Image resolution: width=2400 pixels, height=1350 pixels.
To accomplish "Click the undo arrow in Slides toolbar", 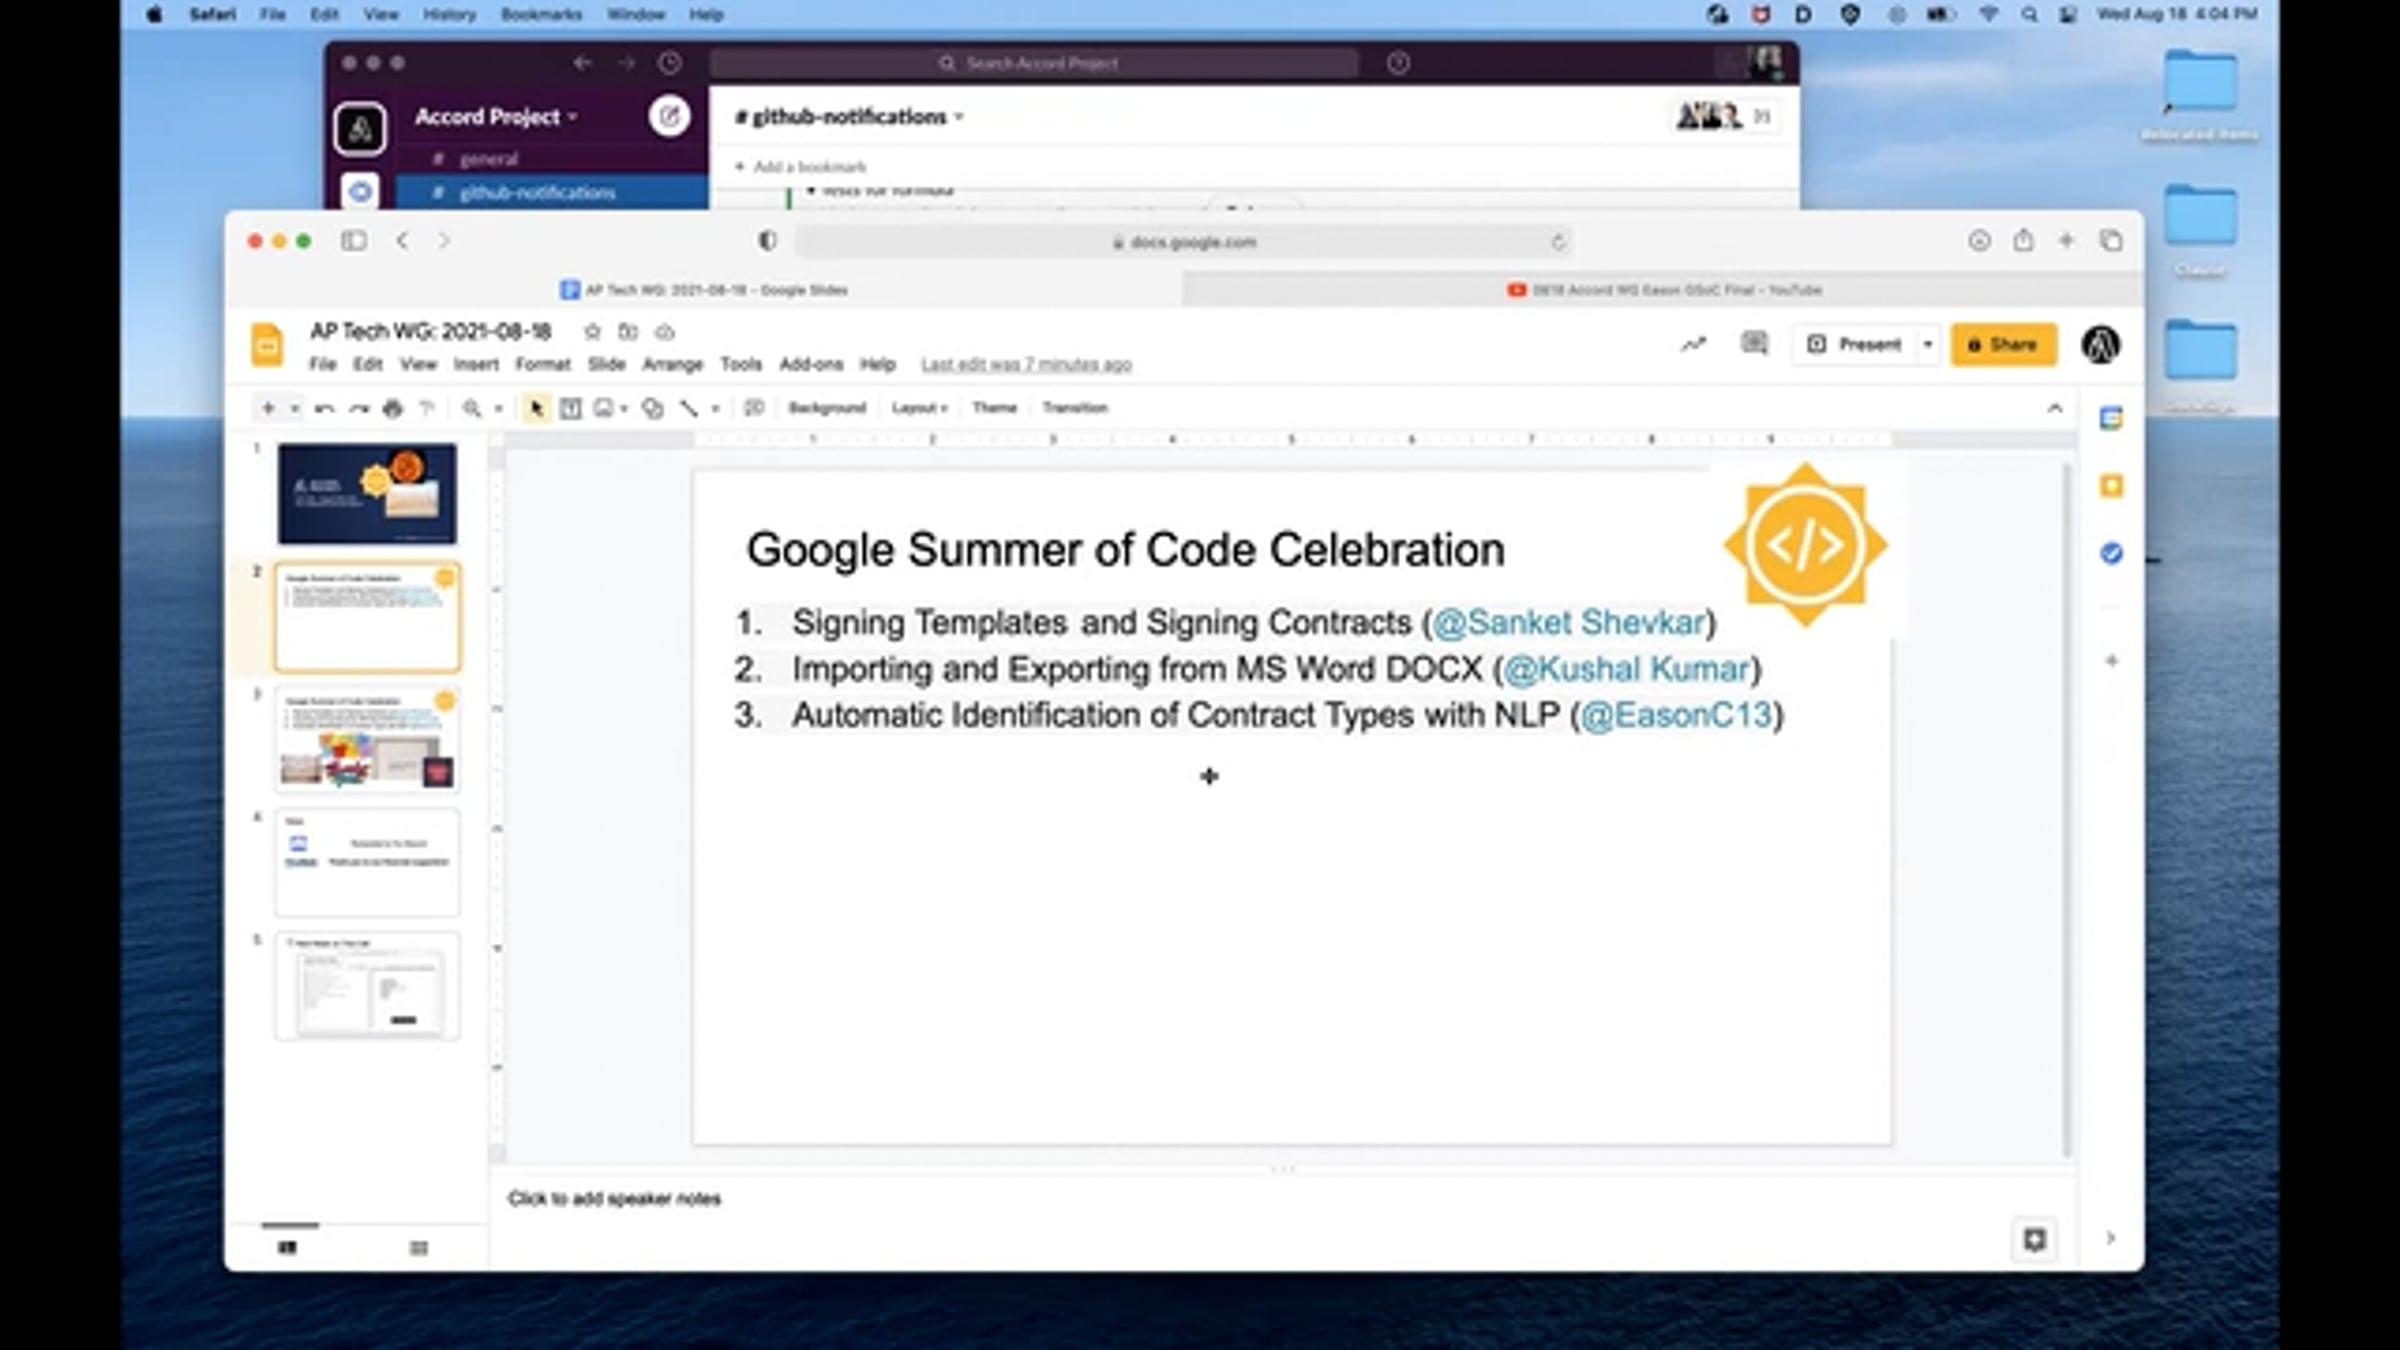I will point(324,408).
